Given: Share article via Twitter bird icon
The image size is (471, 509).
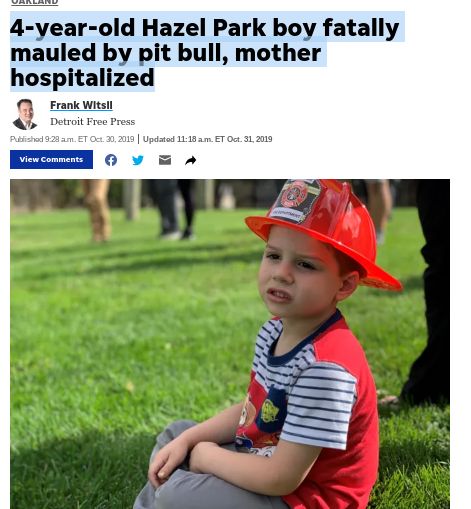Looking at the screenshot, I should click(x=138, y=160).
